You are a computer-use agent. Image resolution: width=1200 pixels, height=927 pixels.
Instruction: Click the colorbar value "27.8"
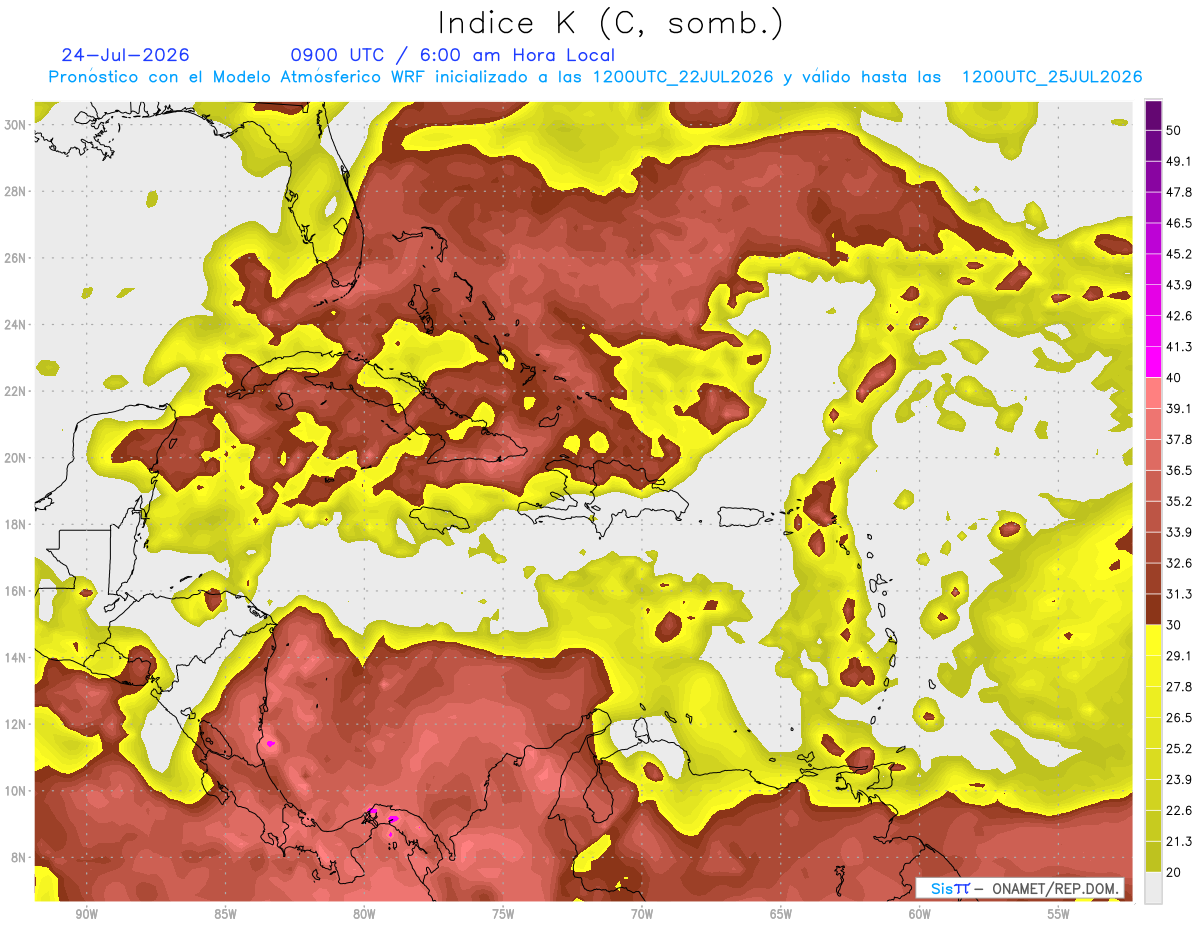click(1178, 687)
